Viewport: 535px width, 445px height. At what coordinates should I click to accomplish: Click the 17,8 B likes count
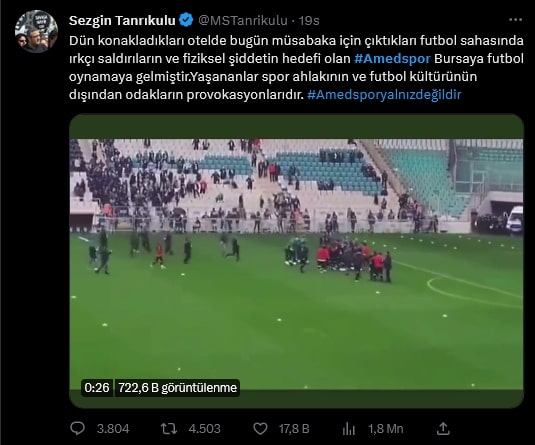(294, 429)
